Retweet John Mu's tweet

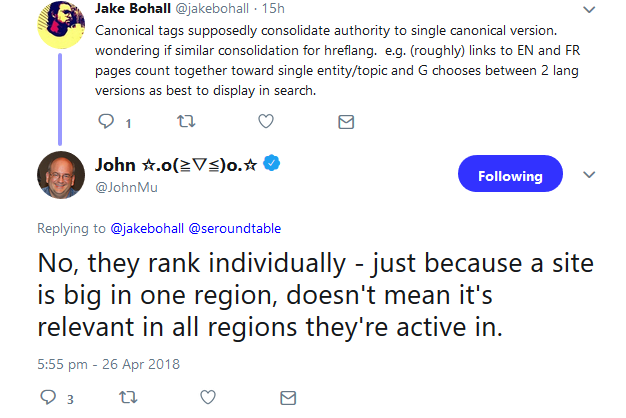(126, 398)
